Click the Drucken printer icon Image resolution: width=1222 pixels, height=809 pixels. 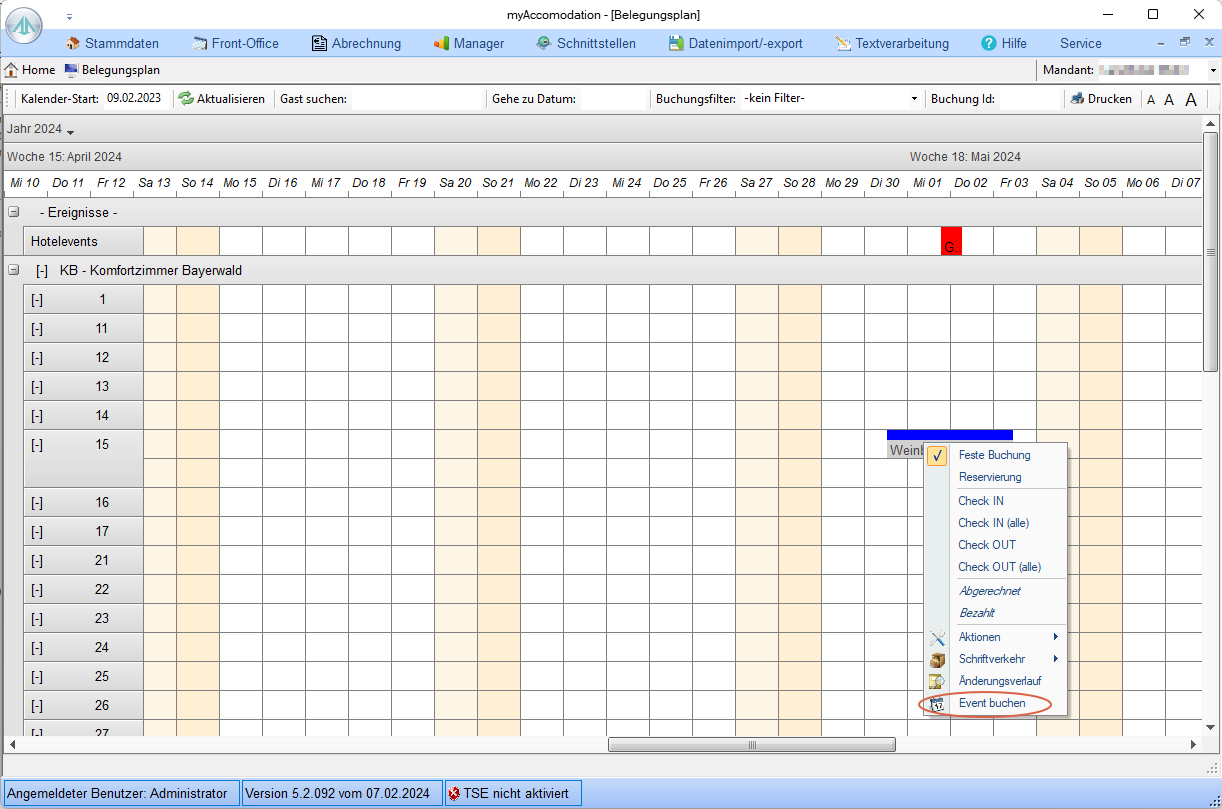[x=1077, y=99]
